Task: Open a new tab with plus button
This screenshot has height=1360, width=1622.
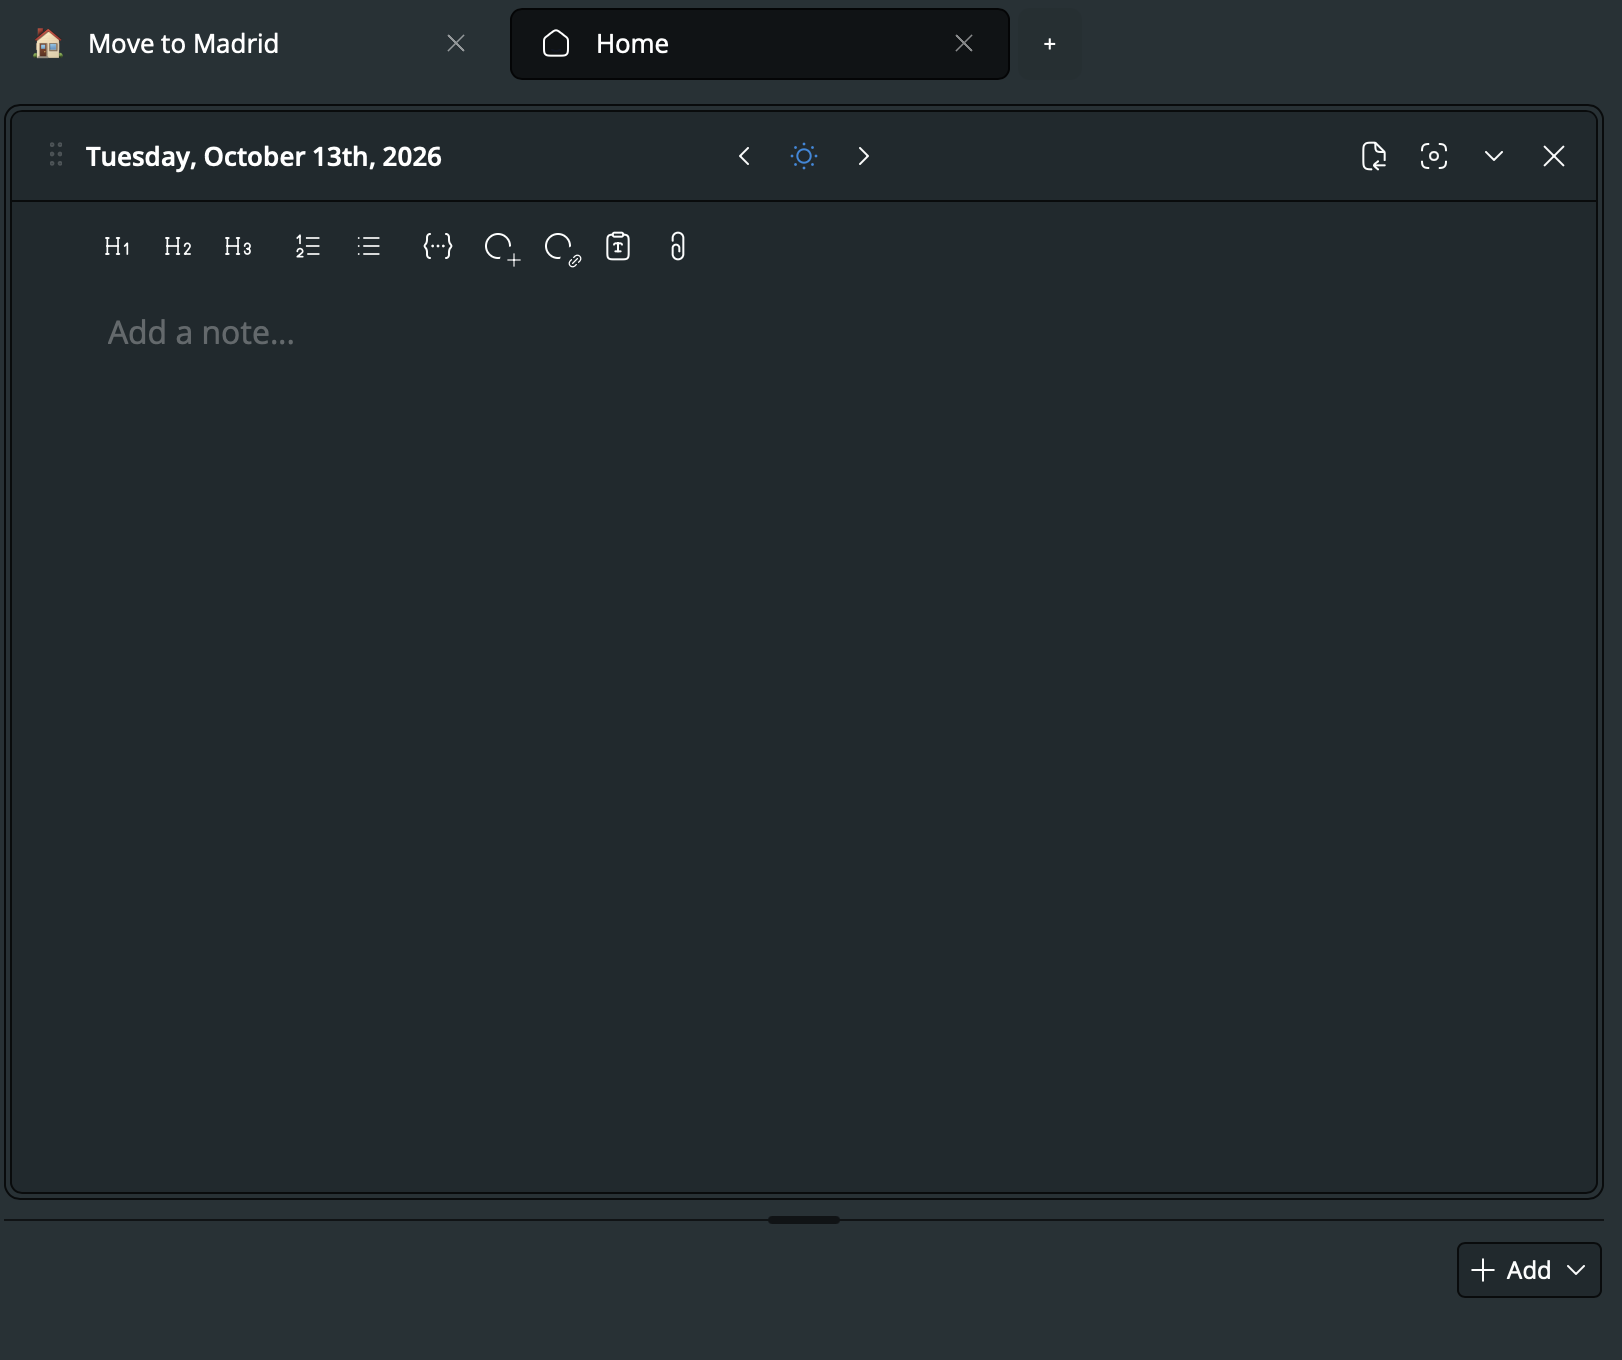Action: [1050, 44]
